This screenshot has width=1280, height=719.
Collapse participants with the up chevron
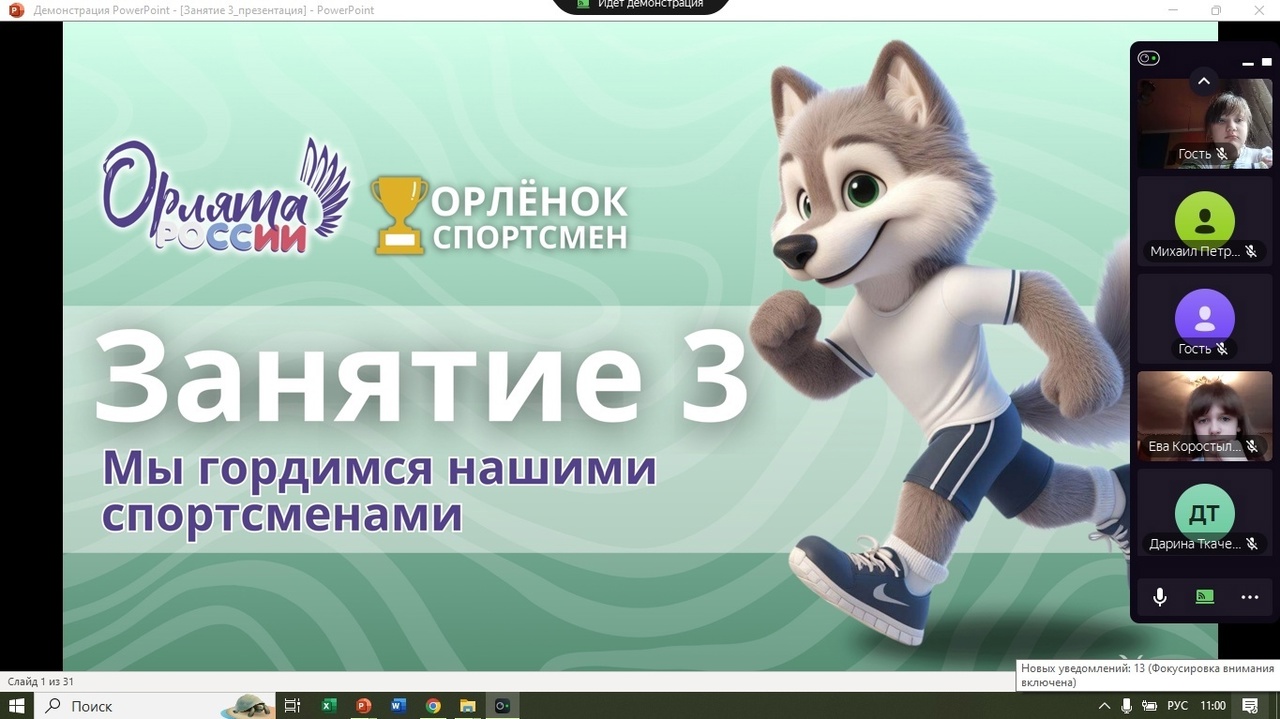[x=1204, y=81]
